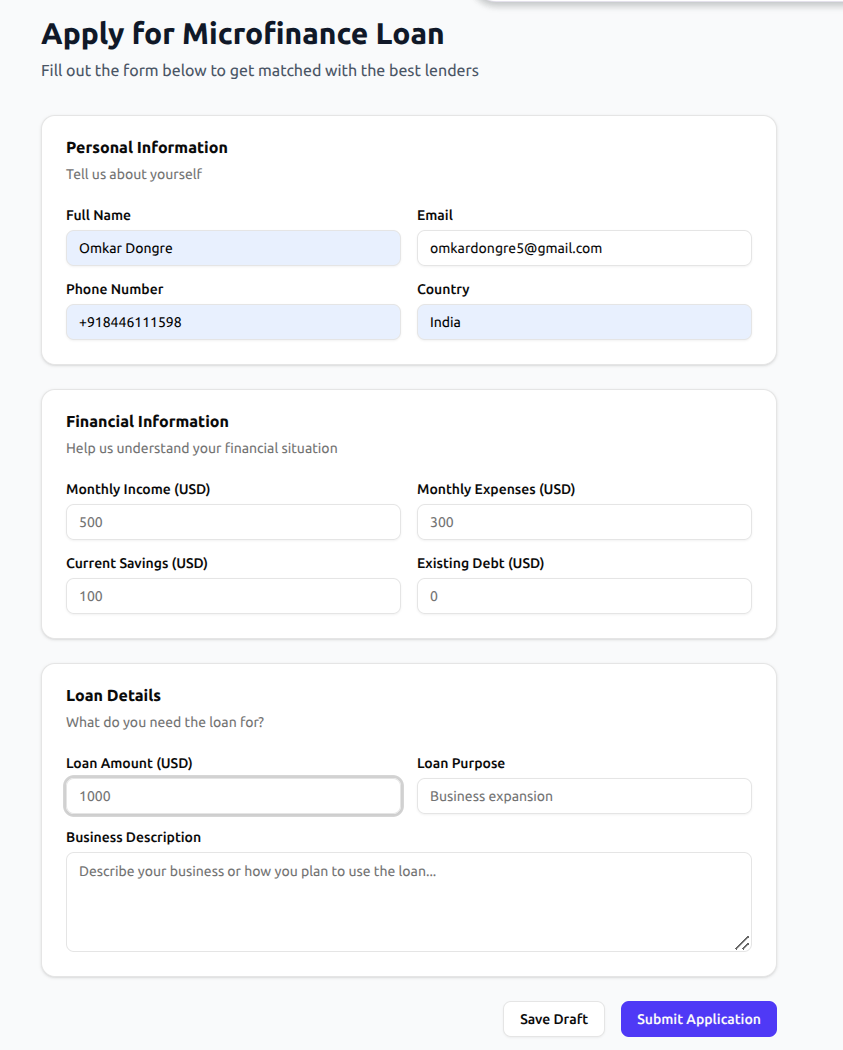Click the Monthly Income (USD) field
Image resolution: width=843 pixels, height=1050 pixels.
(233, 522)
